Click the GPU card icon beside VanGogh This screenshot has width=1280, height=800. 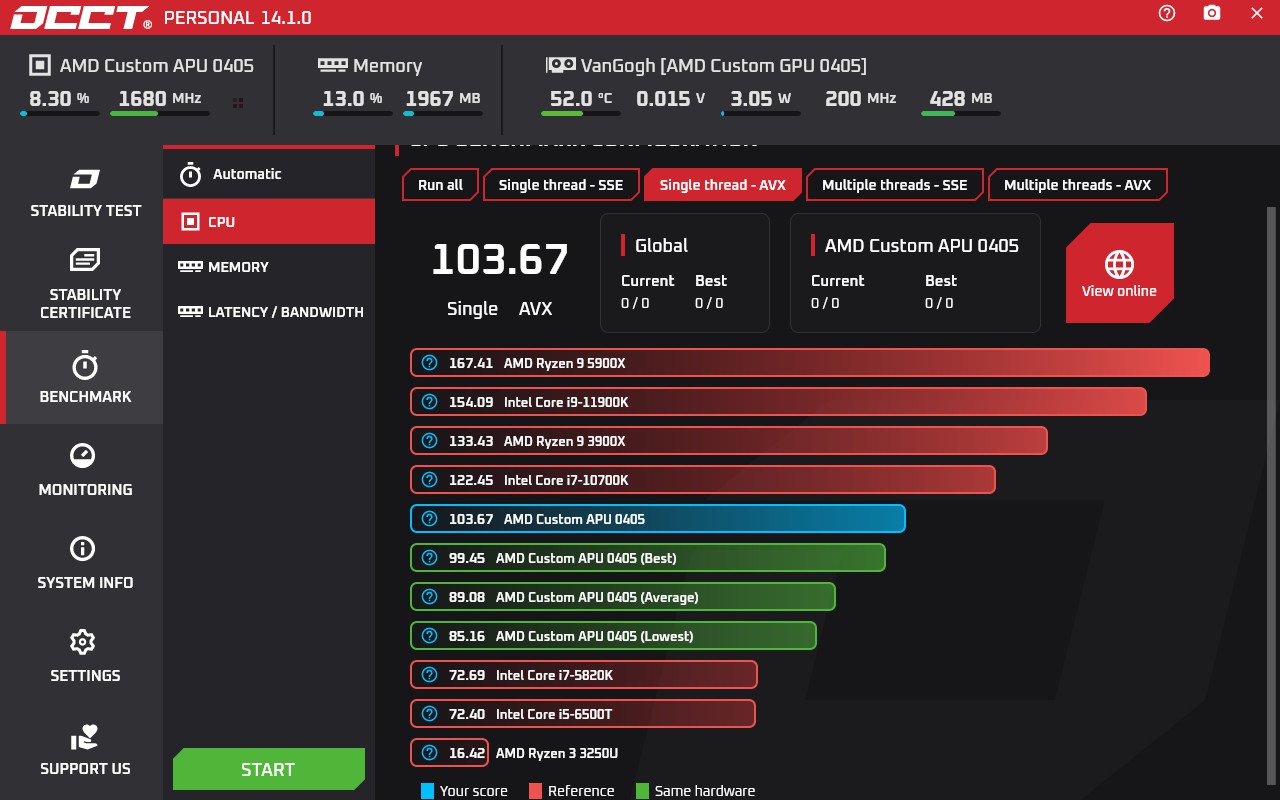point(560,65)
